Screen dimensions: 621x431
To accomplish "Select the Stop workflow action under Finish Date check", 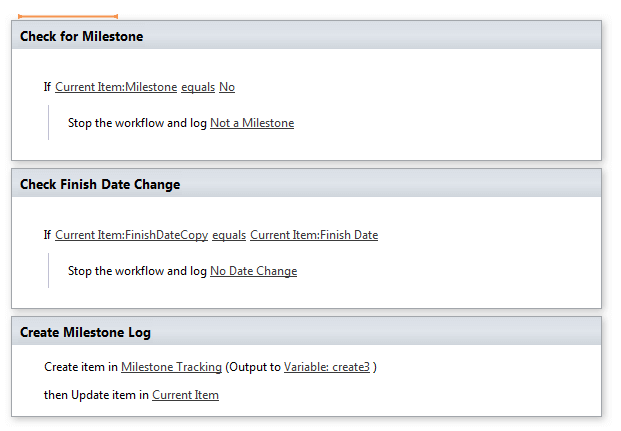I will click(x=137, y=271).
